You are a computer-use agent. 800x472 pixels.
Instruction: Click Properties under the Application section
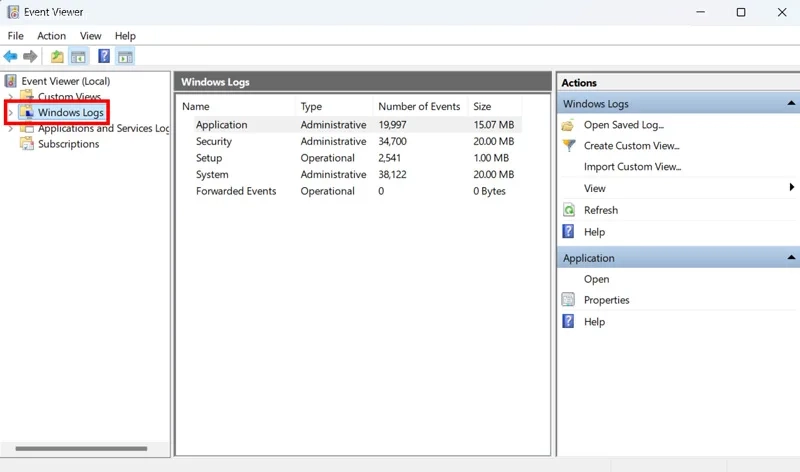pos(607,300)
